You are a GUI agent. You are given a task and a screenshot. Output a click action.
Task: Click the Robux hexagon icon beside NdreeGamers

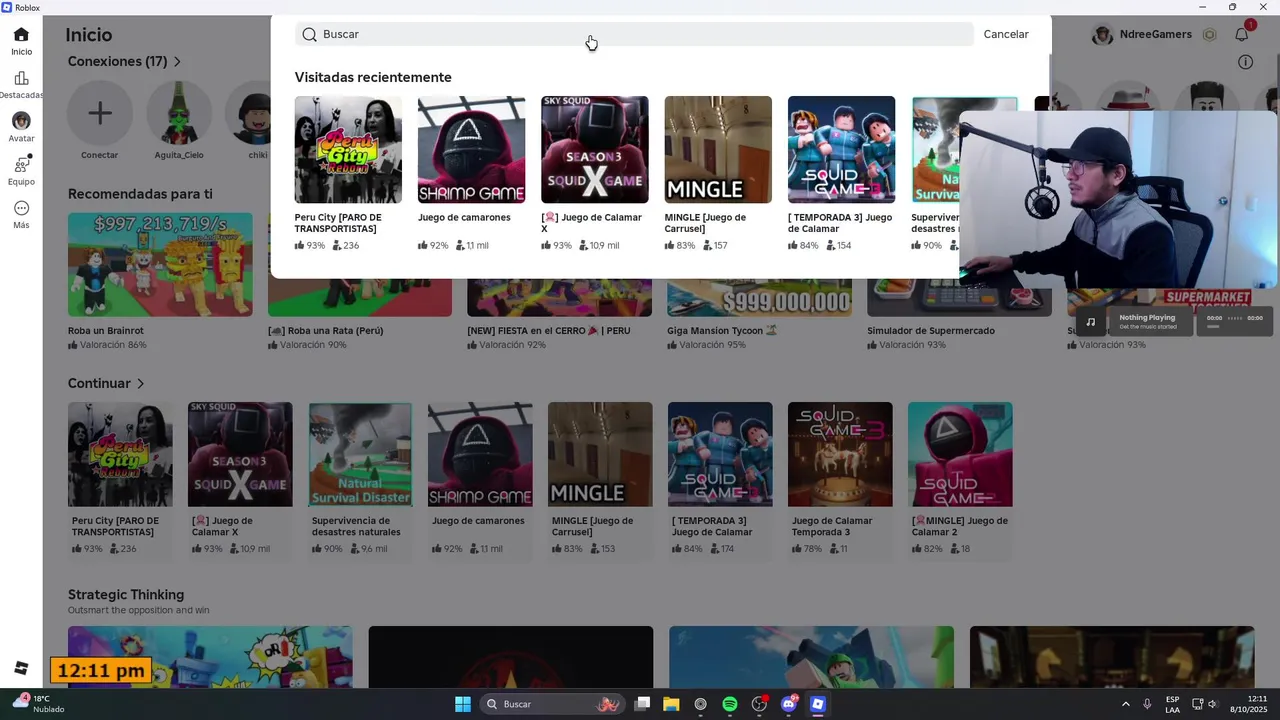pos(1209,34)
